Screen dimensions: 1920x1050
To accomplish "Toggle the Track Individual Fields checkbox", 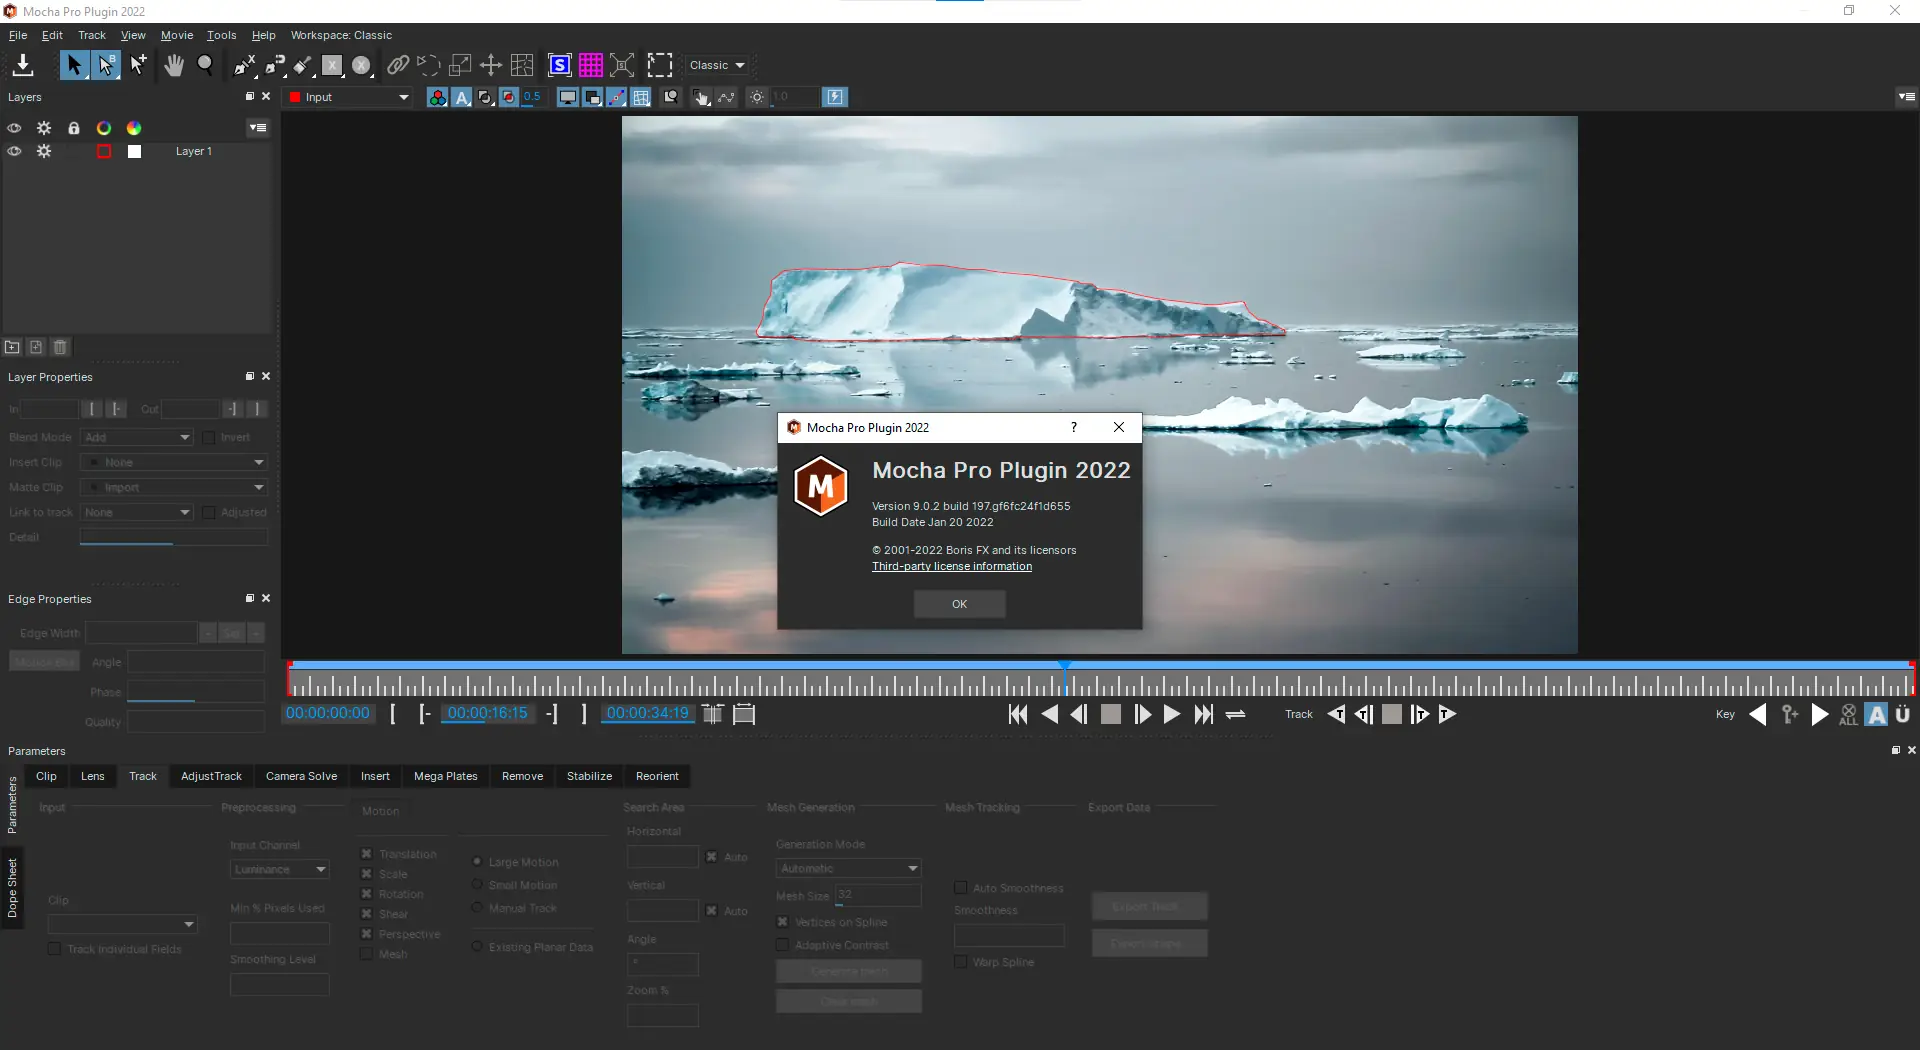I will (x=54, y=949).
